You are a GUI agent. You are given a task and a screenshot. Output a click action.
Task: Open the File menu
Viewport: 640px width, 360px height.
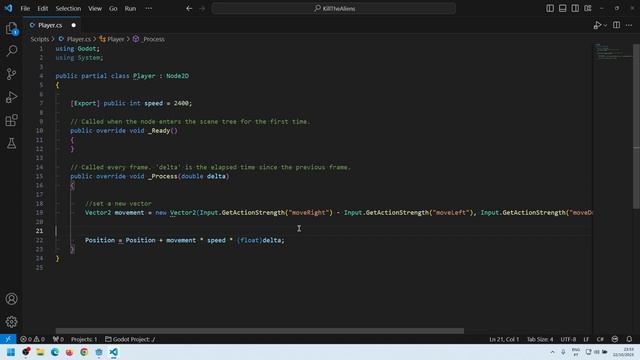[25, 8]
